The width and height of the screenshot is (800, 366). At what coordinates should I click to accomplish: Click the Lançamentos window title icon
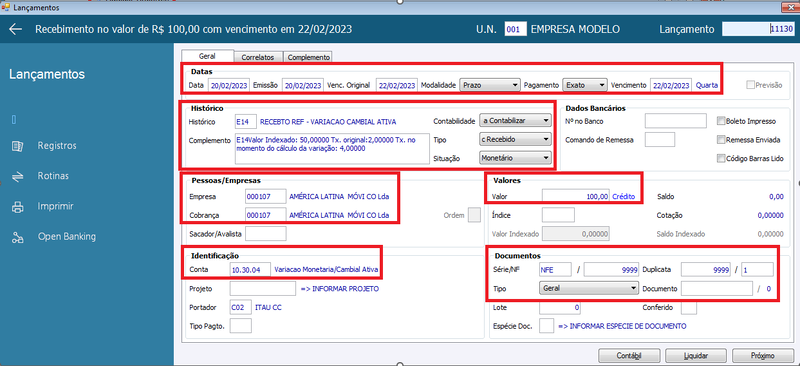pyautogui.click(x=6, y=8)
